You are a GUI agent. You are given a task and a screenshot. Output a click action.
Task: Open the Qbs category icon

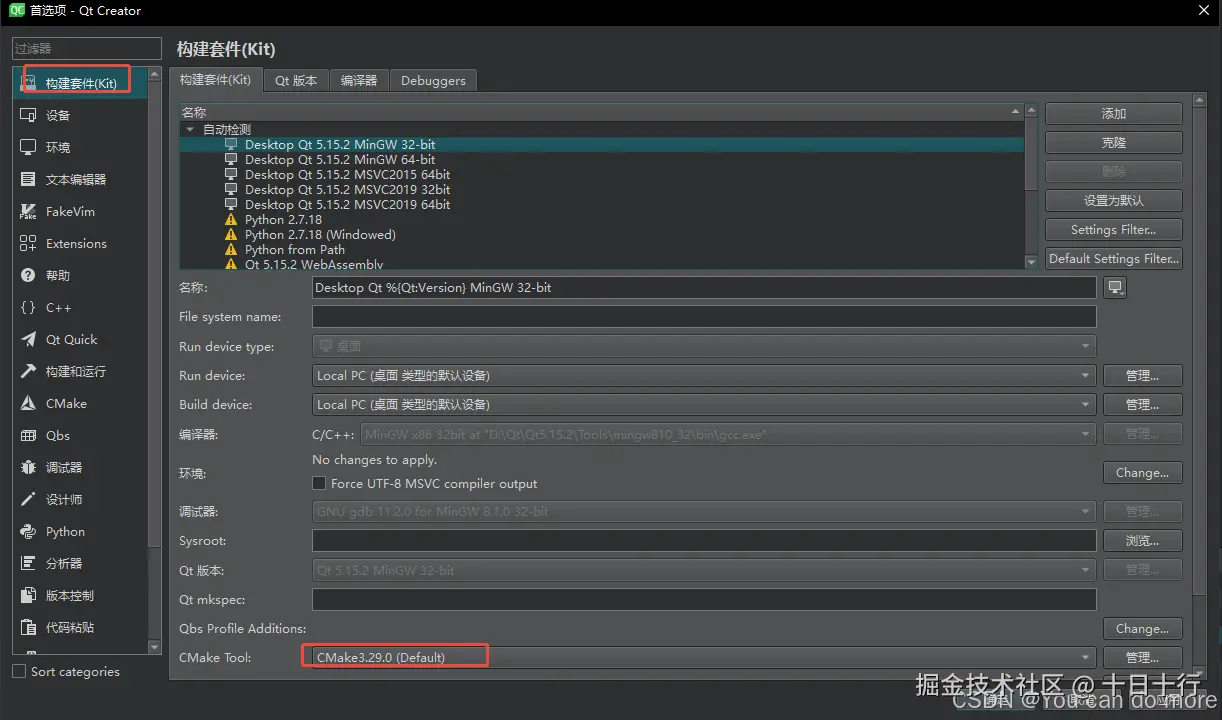(28, 435)
